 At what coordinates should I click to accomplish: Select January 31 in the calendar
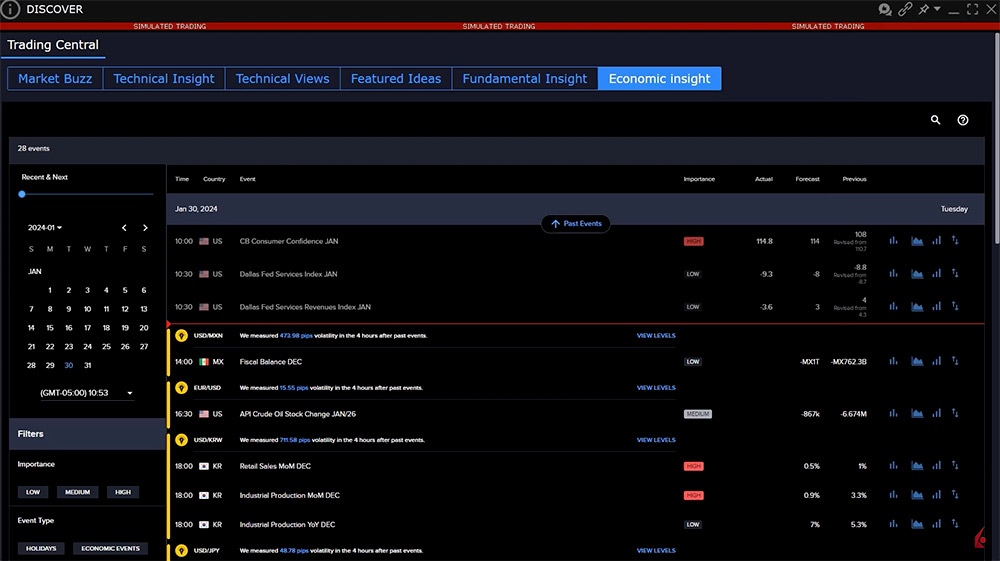tap(87, 365)
